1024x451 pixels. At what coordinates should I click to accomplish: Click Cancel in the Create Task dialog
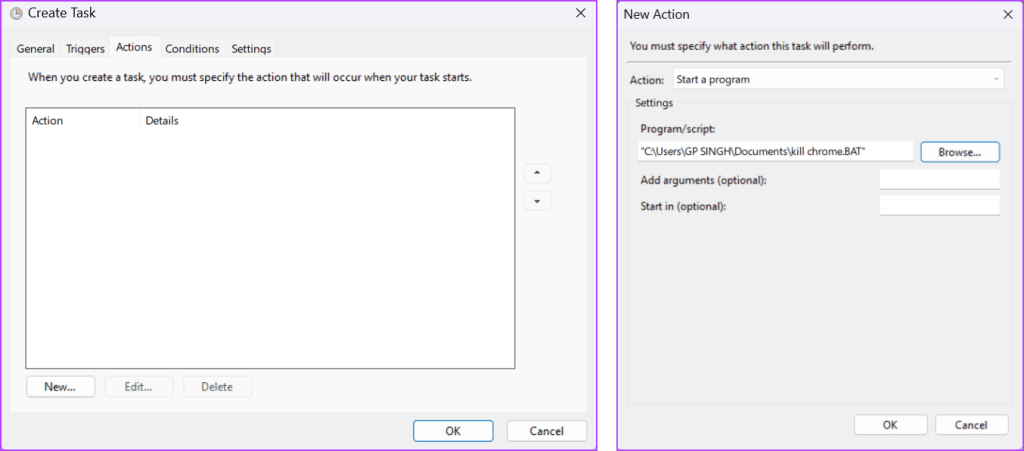coord(546,431)
